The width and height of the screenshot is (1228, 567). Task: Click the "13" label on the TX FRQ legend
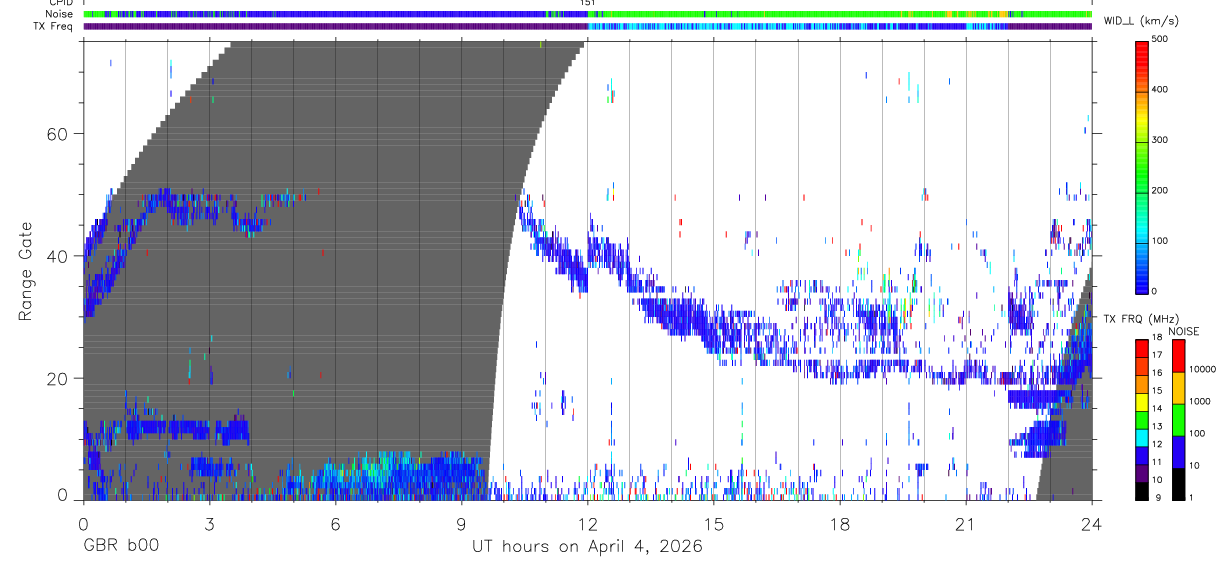click(1158, 426)
